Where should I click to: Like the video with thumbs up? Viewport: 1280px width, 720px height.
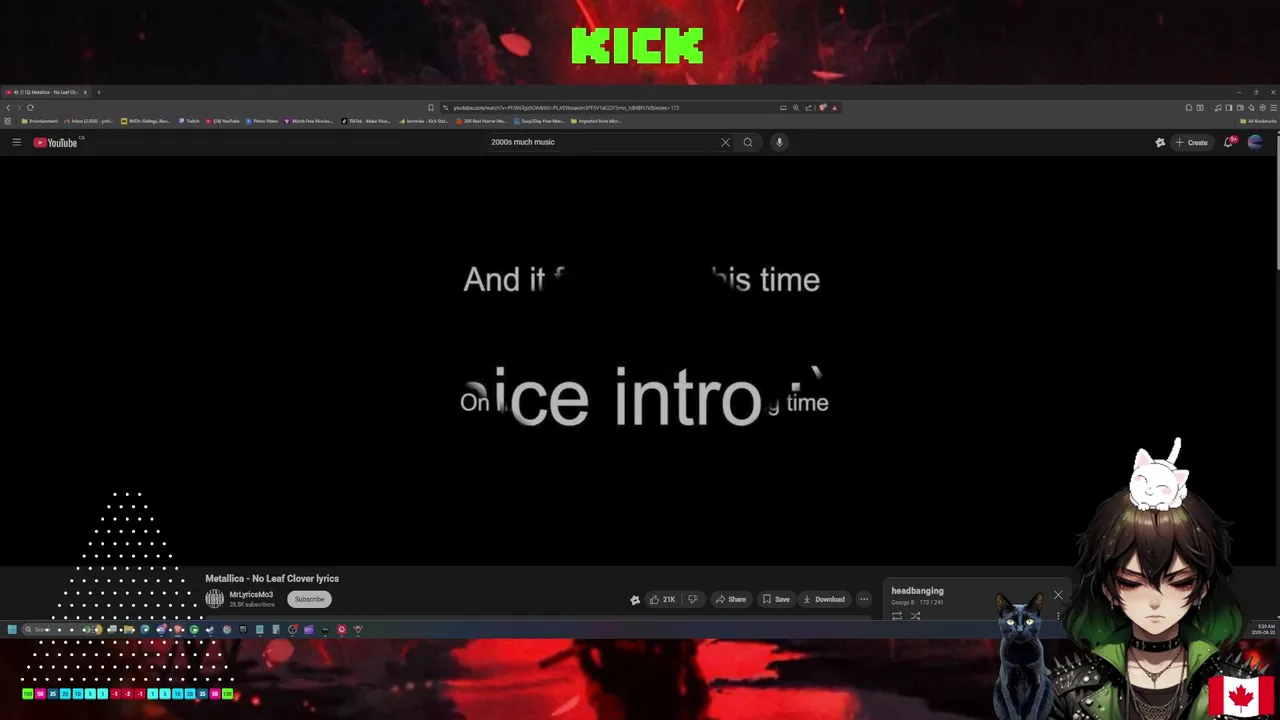point(662,599)
